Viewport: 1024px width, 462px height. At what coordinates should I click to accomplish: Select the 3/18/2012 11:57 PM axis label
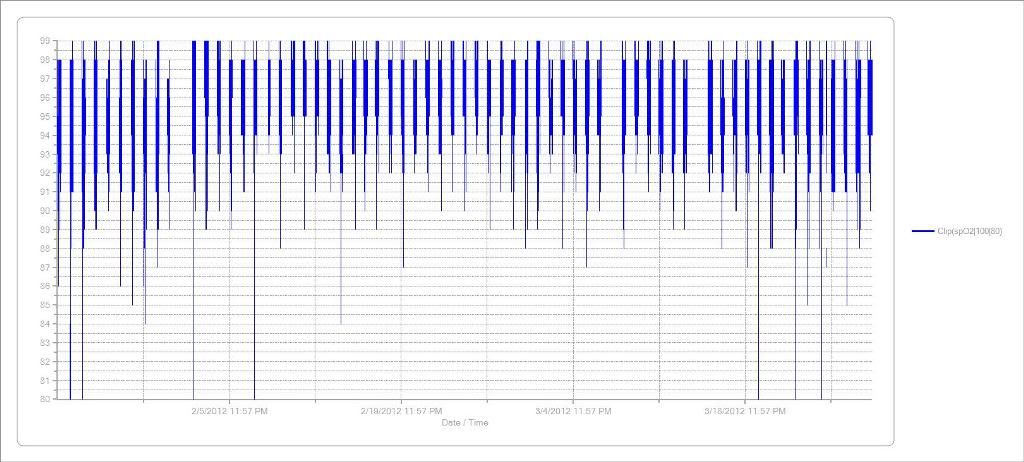(744, 410)
